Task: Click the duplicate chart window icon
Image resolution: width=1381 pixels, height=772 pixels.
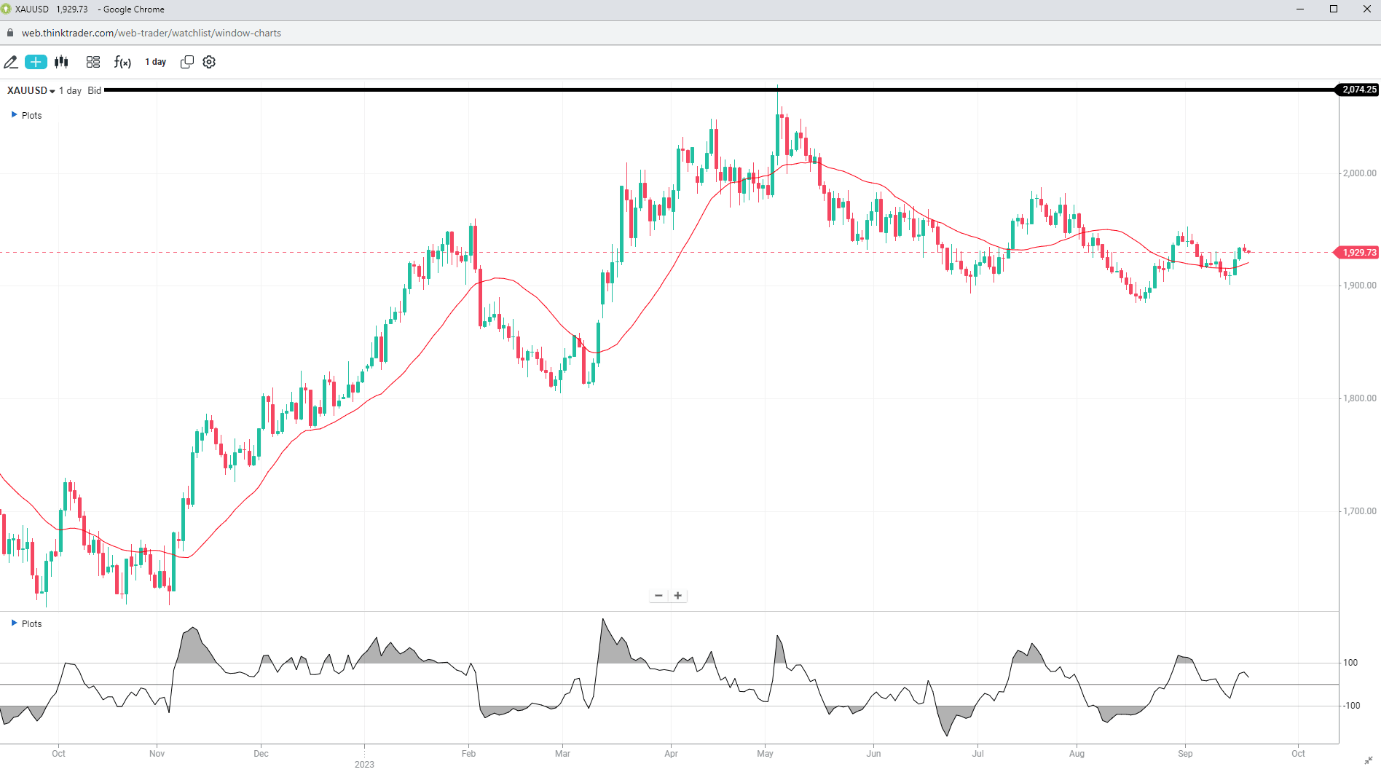Action: (x=187, y=62)
